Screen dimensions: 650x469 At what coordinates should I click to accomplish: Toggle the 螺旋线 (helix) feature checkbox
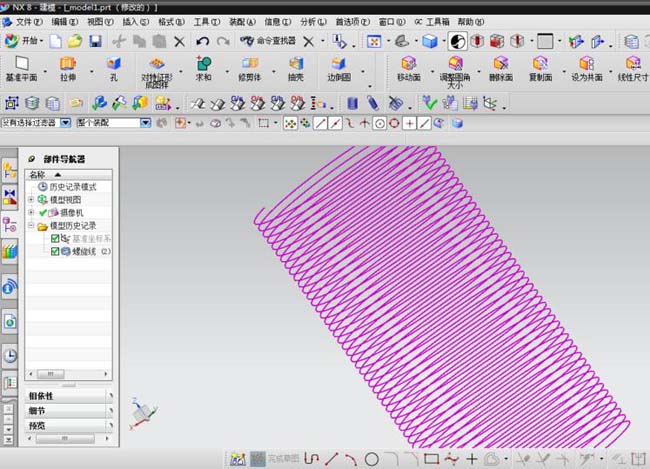tap(56, 252)
